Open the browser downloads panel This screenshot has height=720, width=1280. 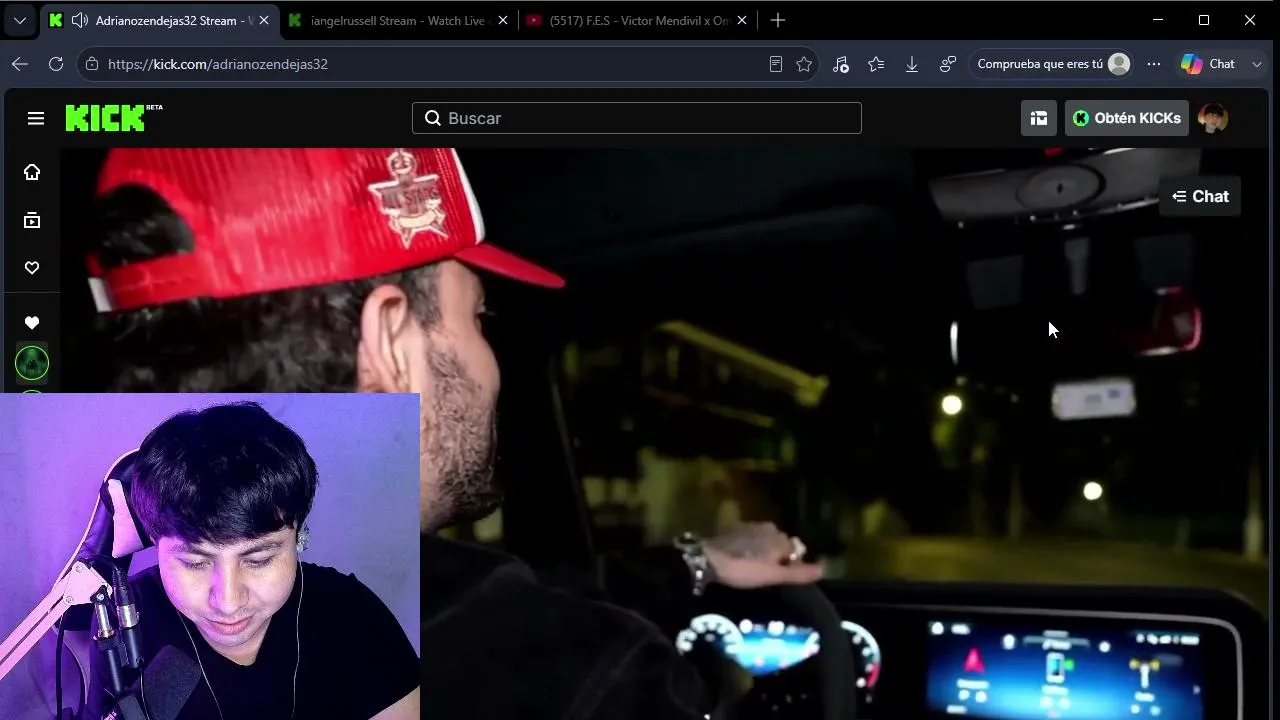coord(912,64)
